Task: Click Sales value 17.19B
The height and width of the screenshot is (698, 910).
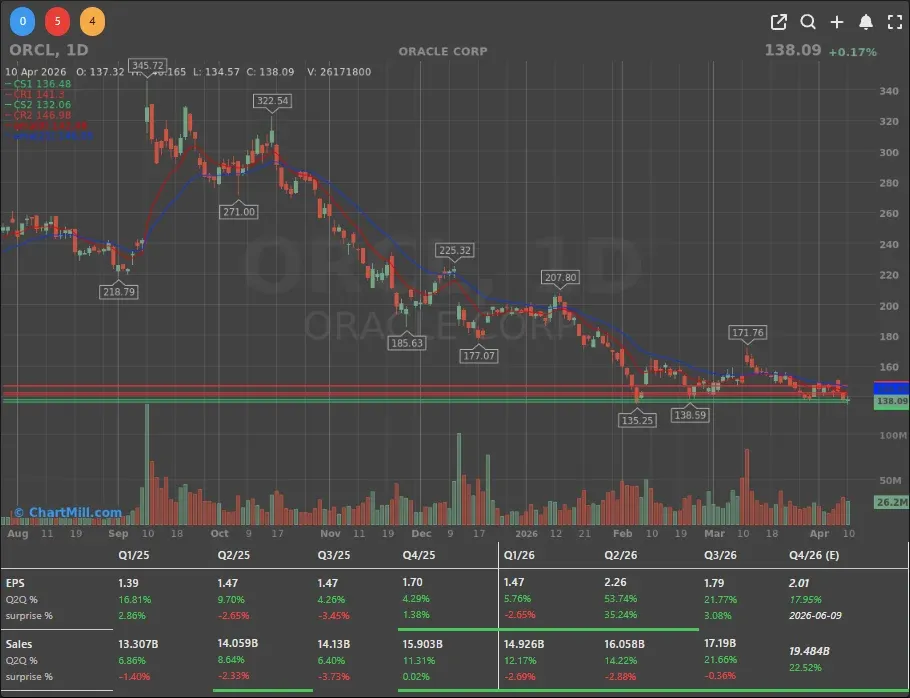Action: click(x=720, y=643)
